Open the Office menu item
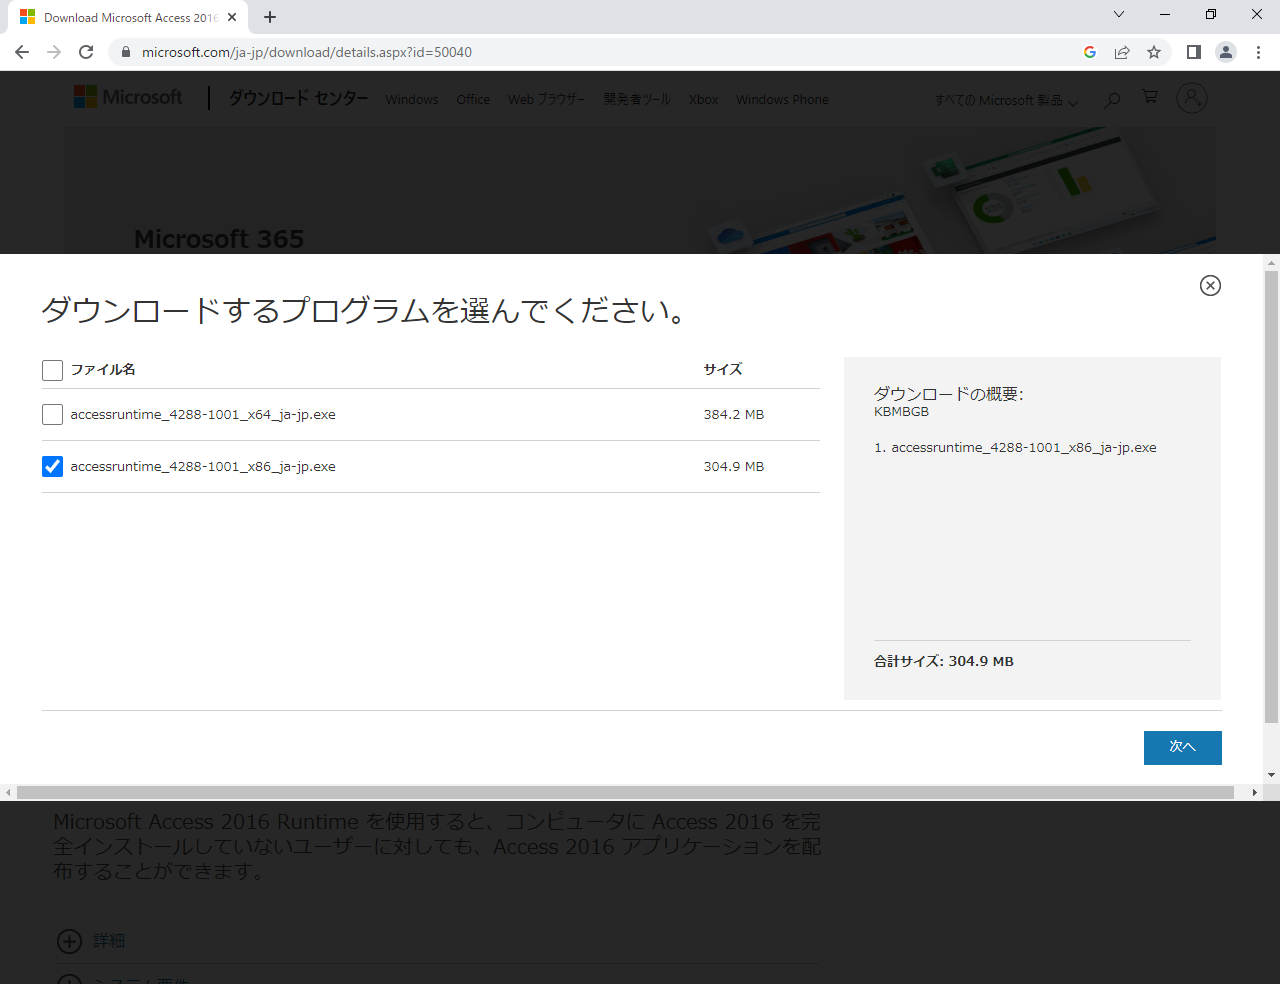 (473, 99)
